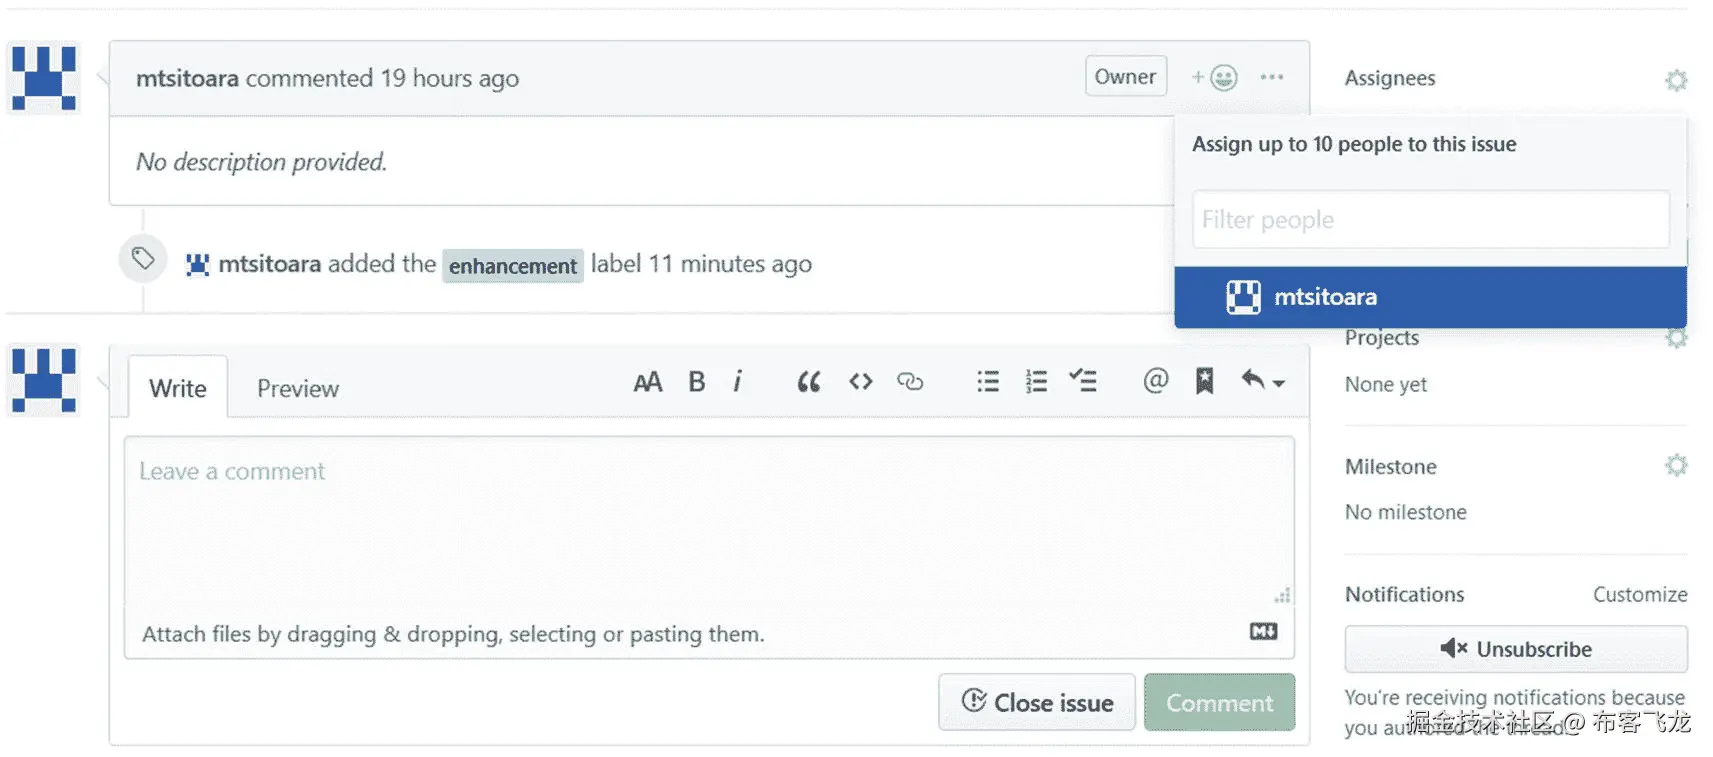
Task: Open the comment options ellipsis menu
Action: pyautogui.click(x=1271, y=77)
